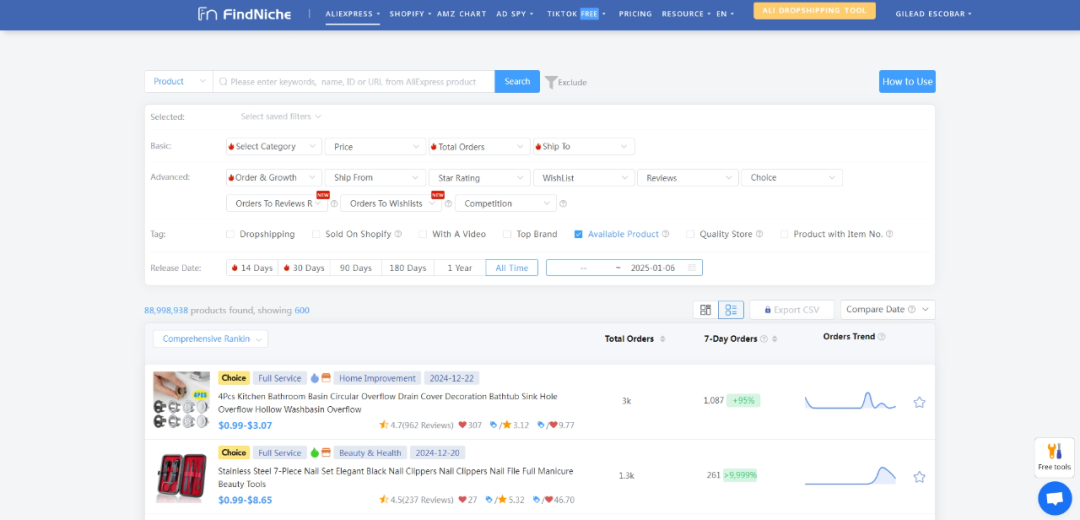Switch to grid card view
Screen dimensions: 1080x520
point(705,310)
